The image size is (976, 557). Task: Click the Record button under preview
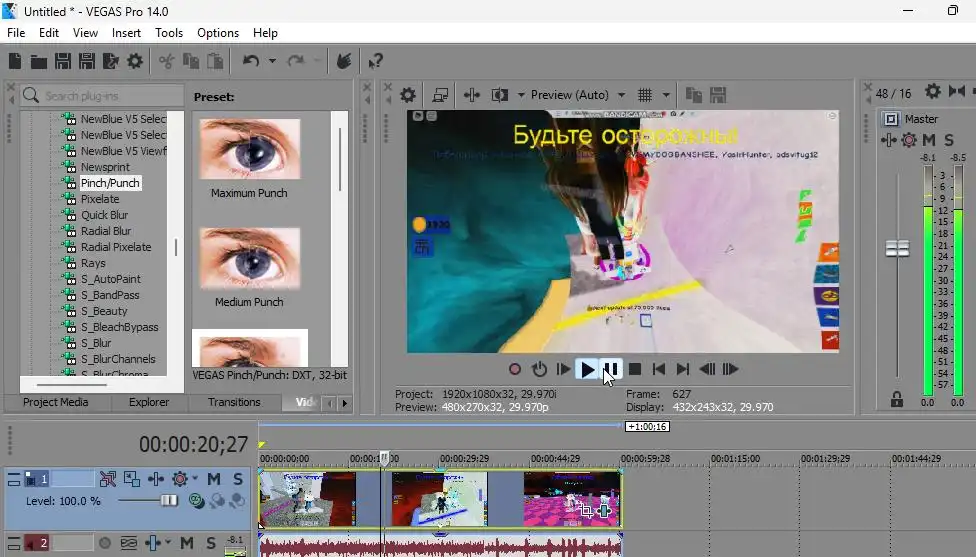(515, 370)
